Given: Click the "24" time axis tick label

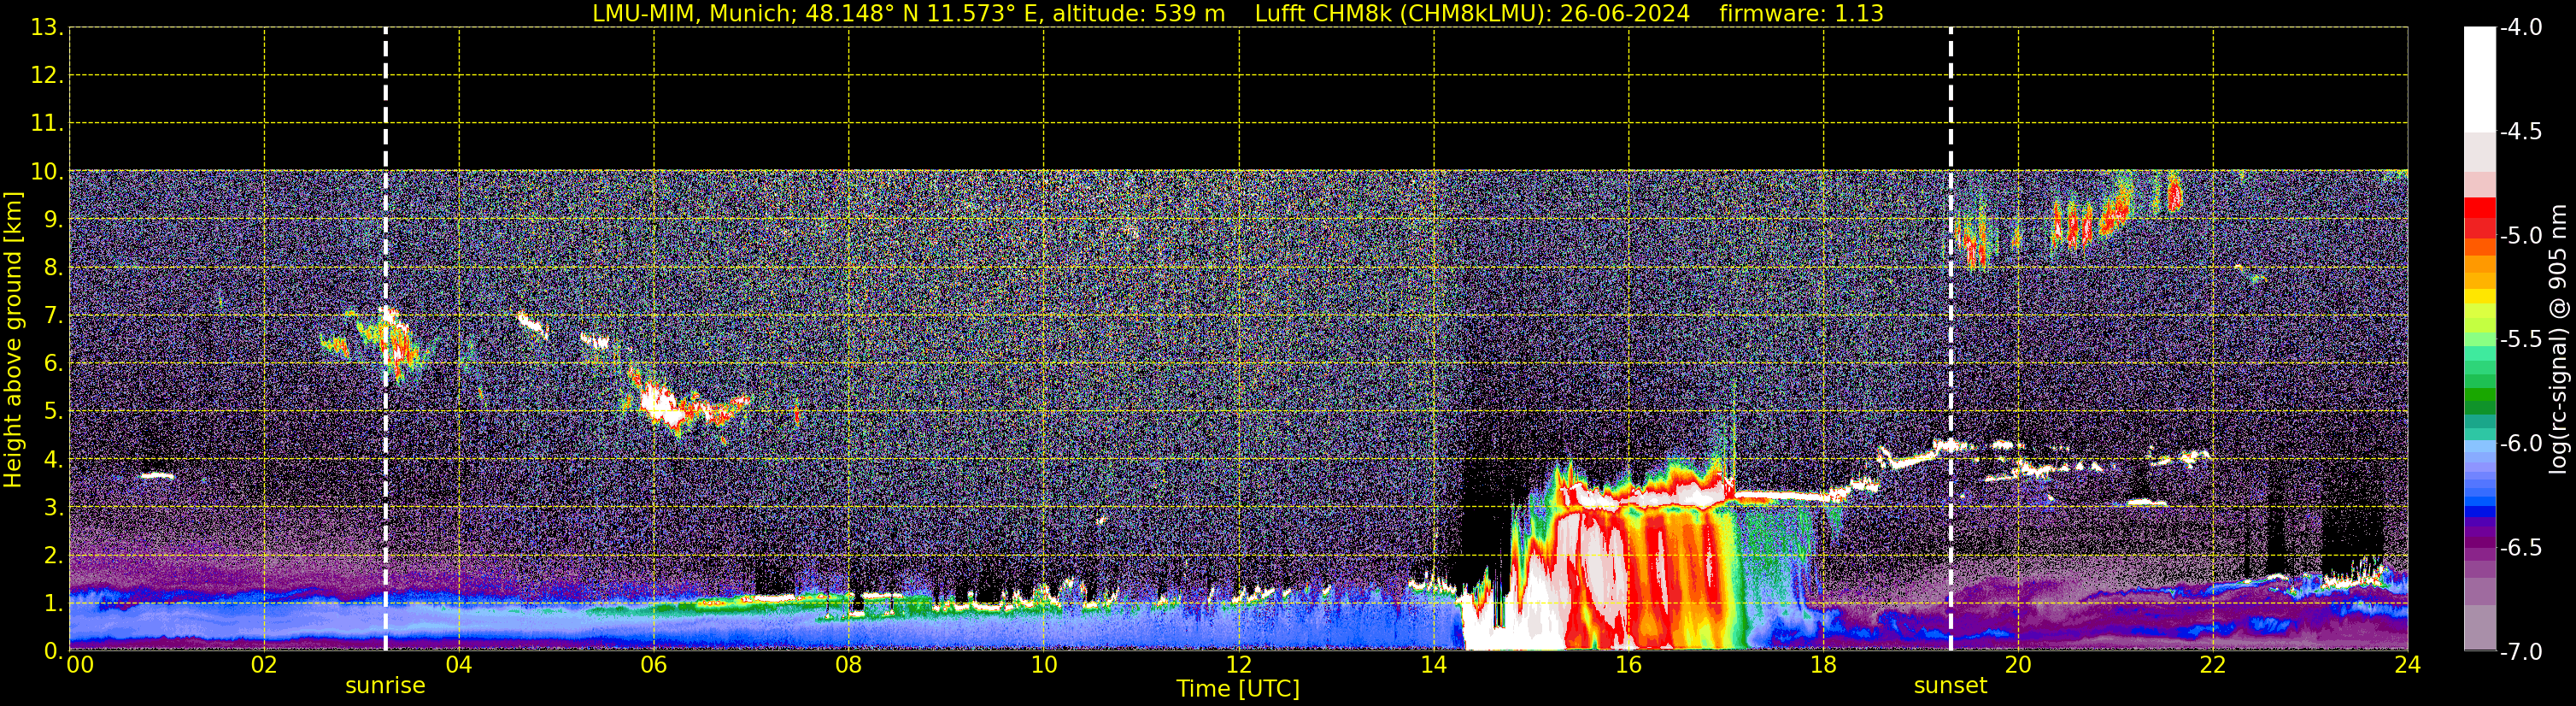Looking at the screenshot, I should [x=2407, y=665].
